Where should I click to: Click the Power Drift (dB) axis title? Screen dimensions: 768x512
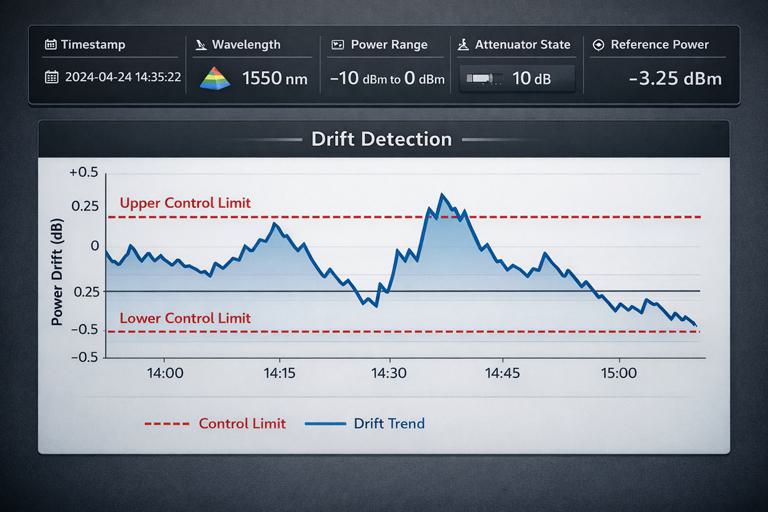tap(57, 272)
